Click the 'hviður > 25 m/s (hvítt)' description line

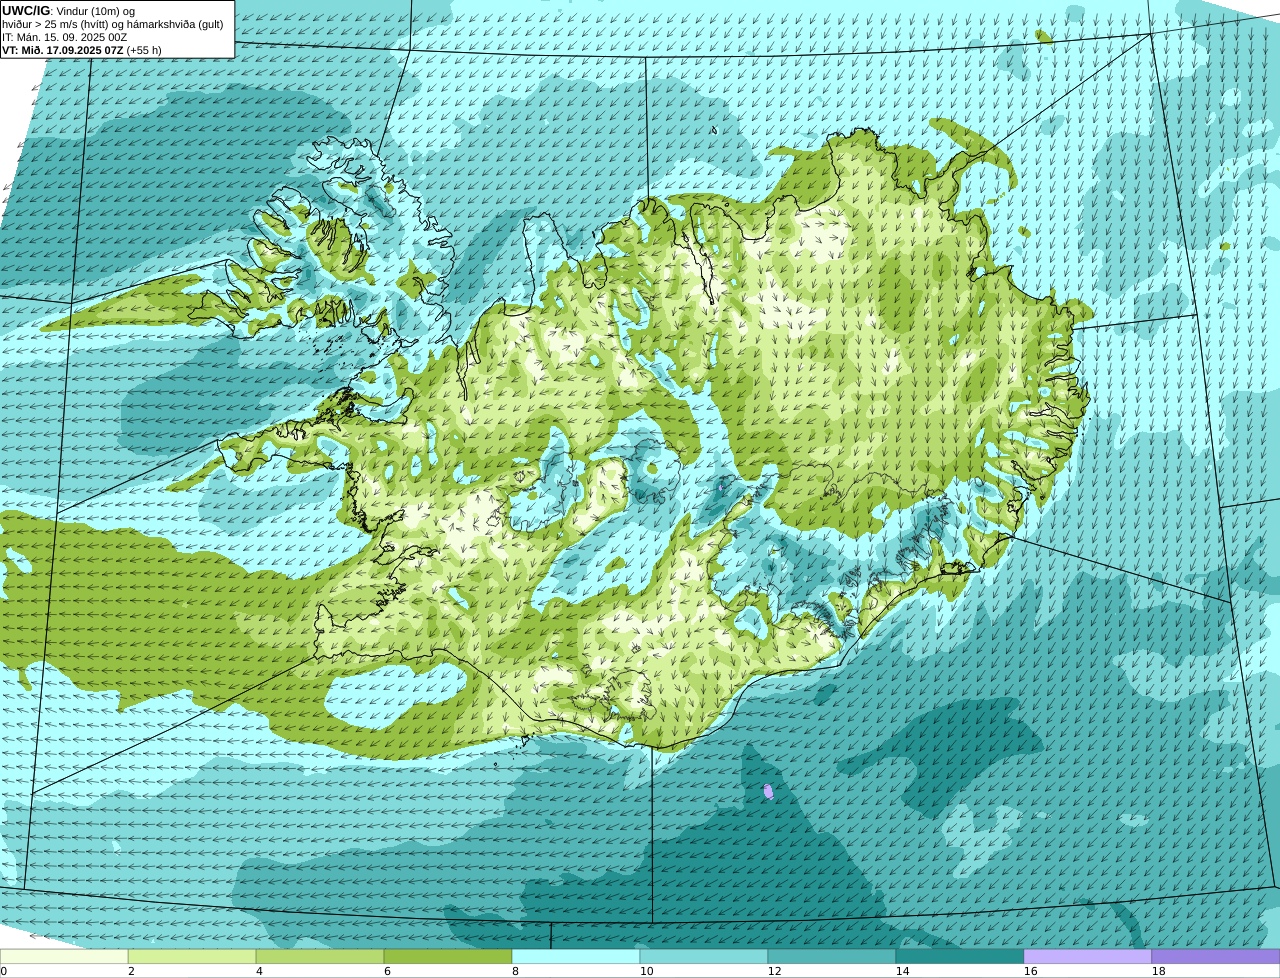point(112,23)
